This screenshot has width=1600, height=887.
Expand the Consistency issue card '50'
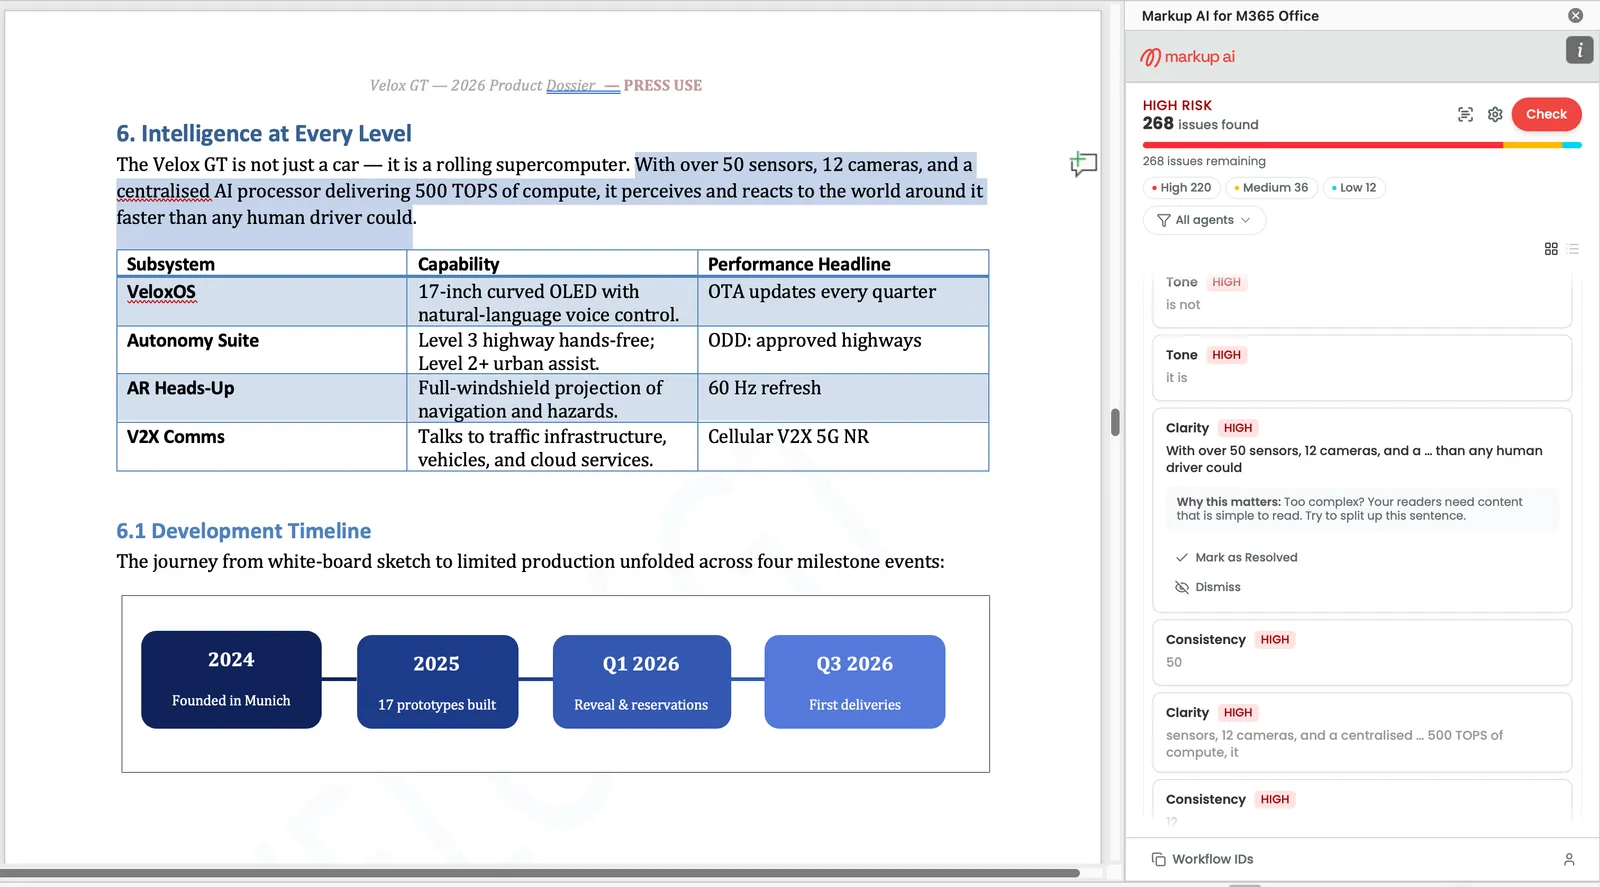(1362, 652)
